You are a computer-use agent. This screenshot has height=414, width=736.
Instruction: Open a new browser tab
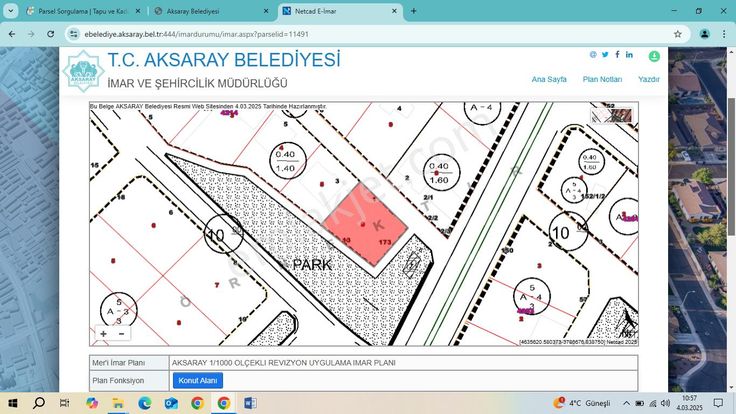click(414, 11)
